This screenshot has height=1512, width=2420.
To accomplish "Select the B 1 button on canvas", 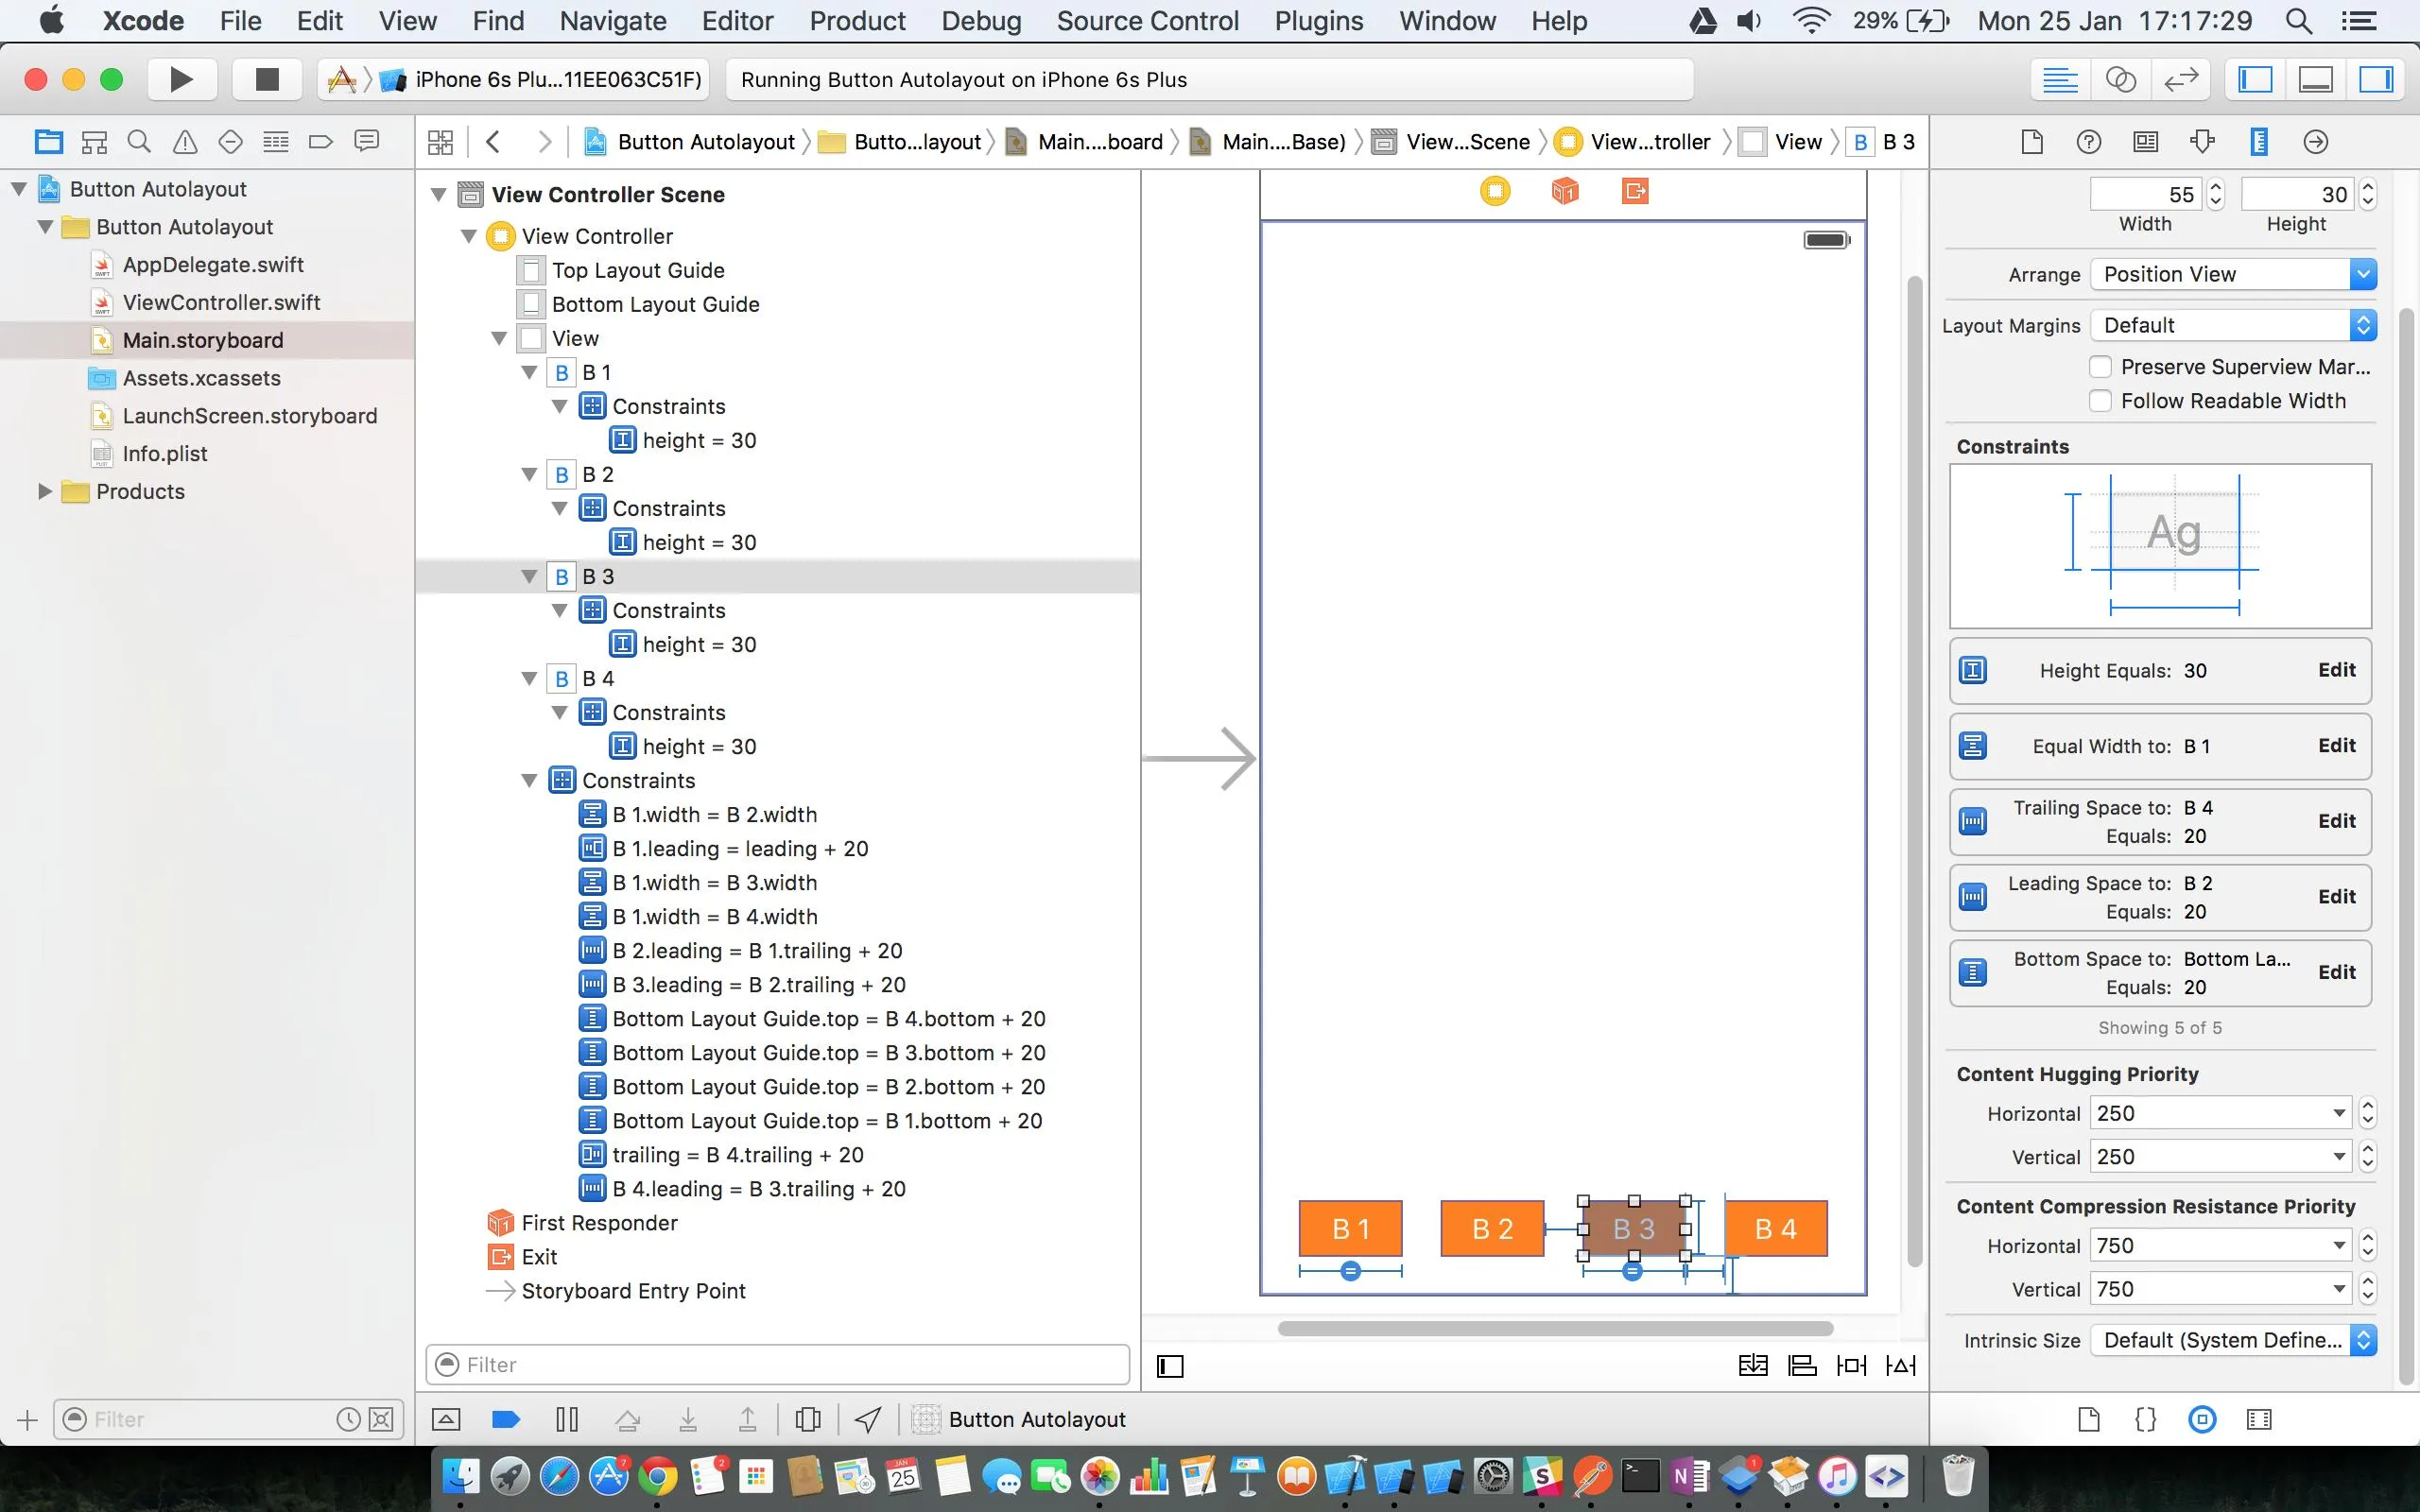I will point(1350,1228).
